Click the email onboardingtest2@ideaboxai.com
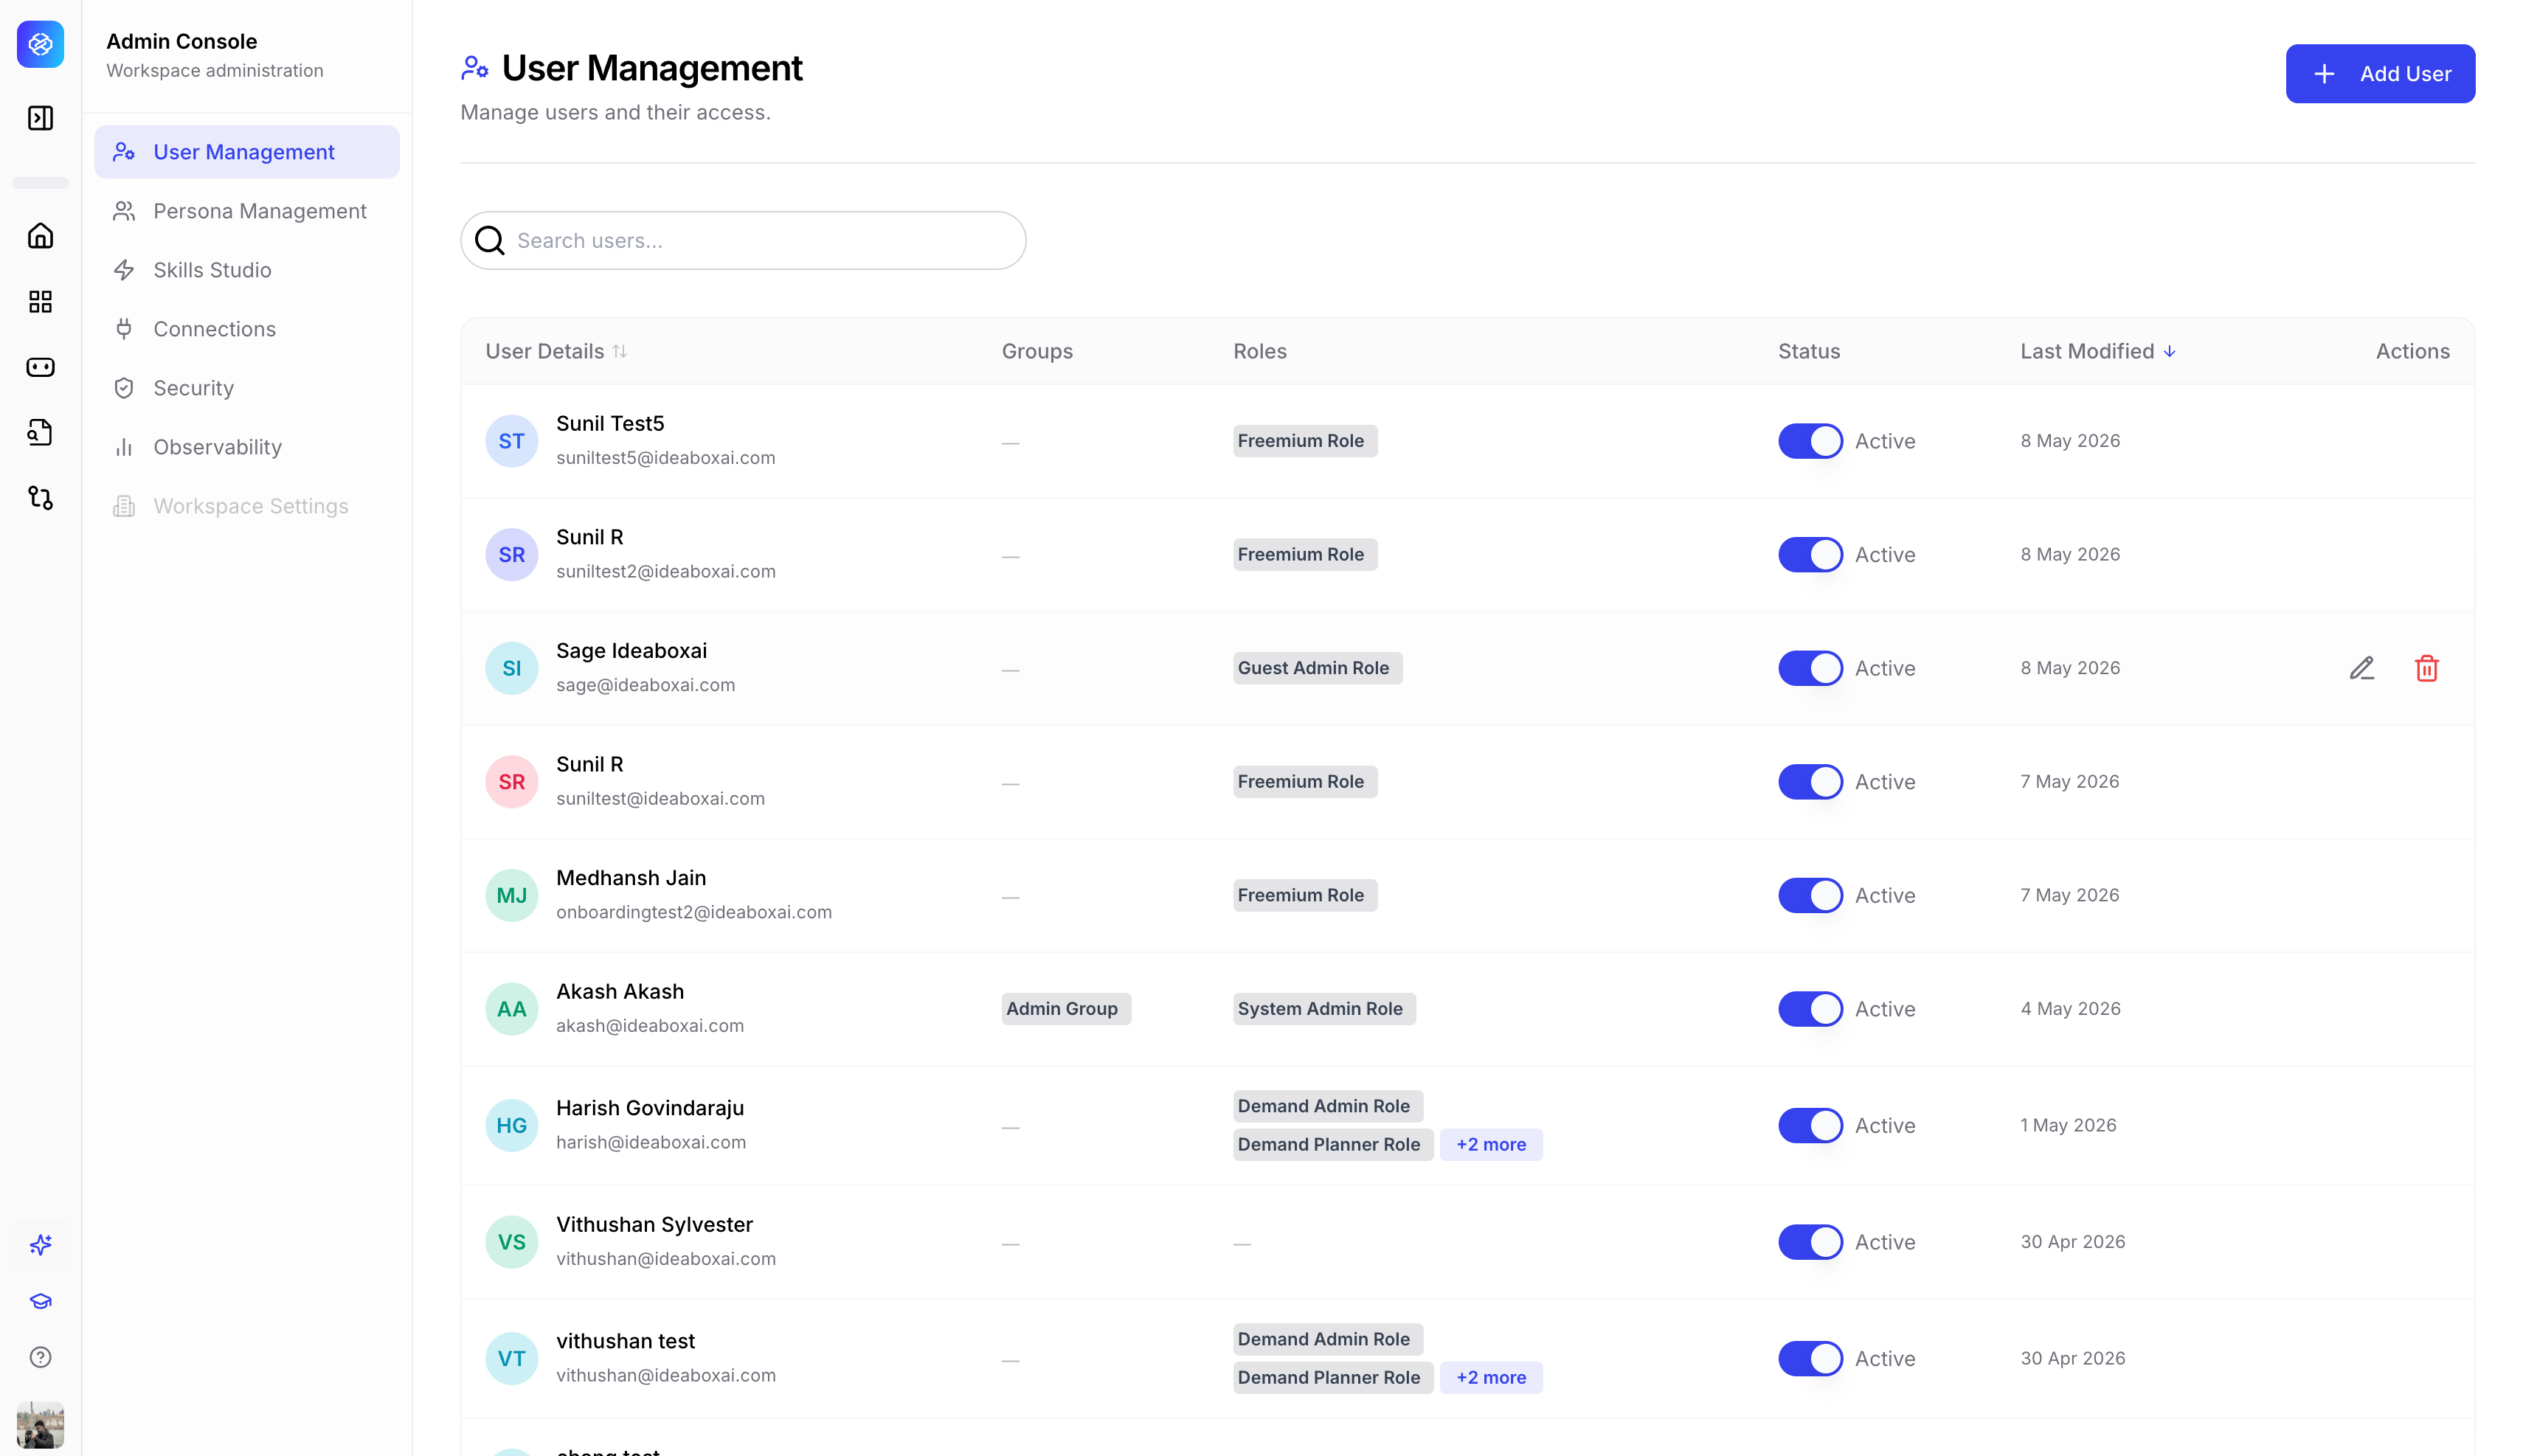The height and width of the screenshot is (1456, 2523). click(x=693, y=912)
